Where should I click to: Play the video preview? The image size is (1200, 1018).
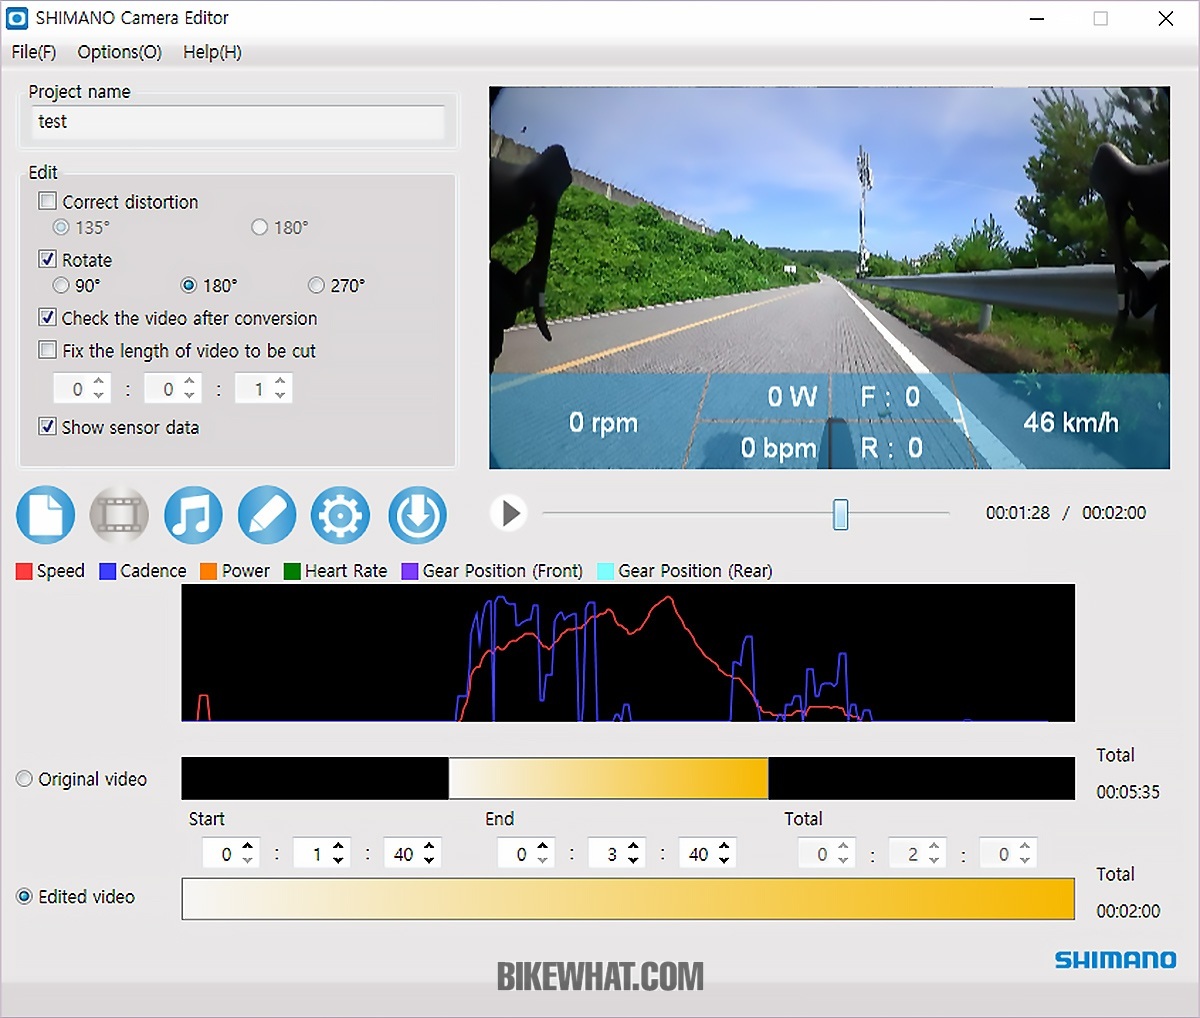click(x=510, y=513)
